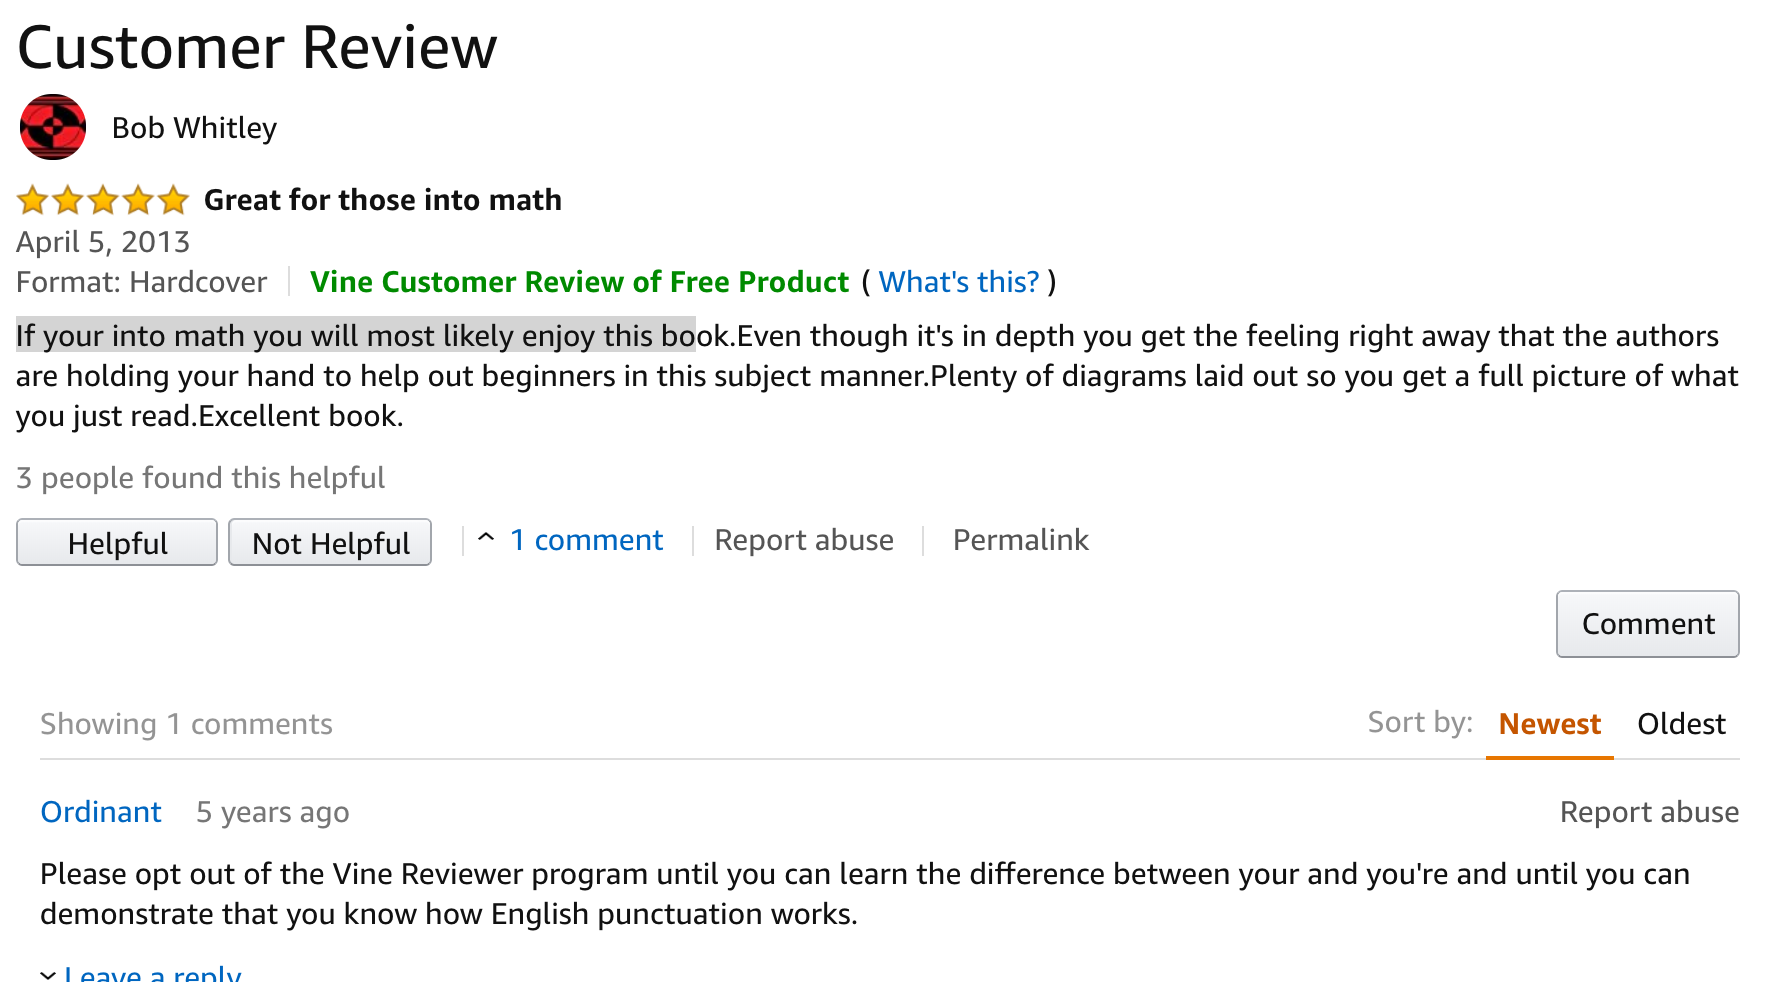The height and width of the screenshot is (982, 1776).
Task: Click reviewer name Bob Whitley
Action: [194, 128]
